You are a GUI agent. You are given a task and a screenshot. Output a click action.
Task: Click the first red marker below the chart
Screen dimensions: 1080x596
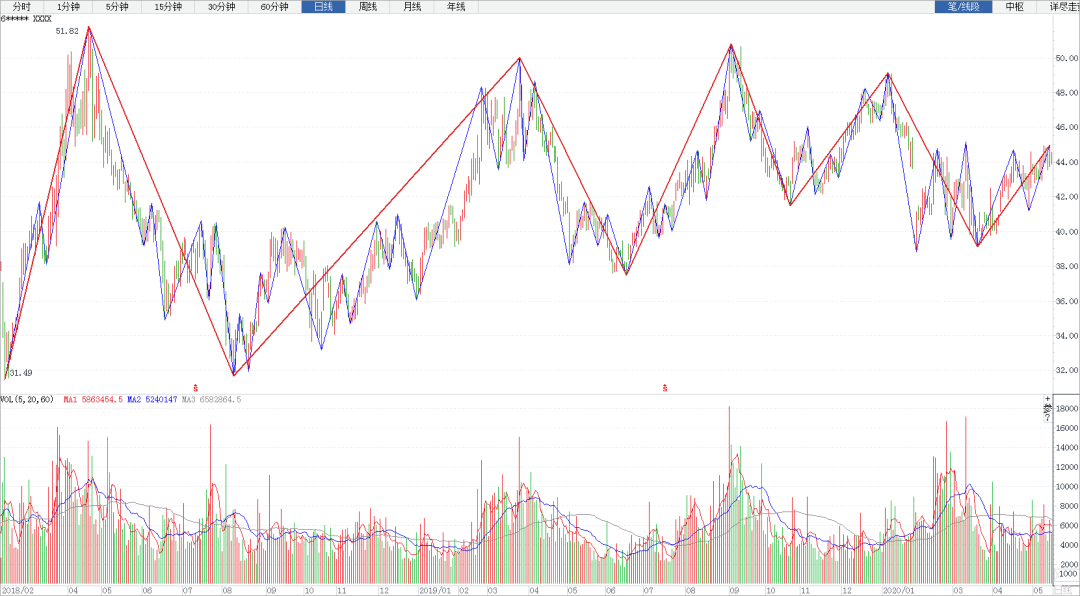coord(196,387)
